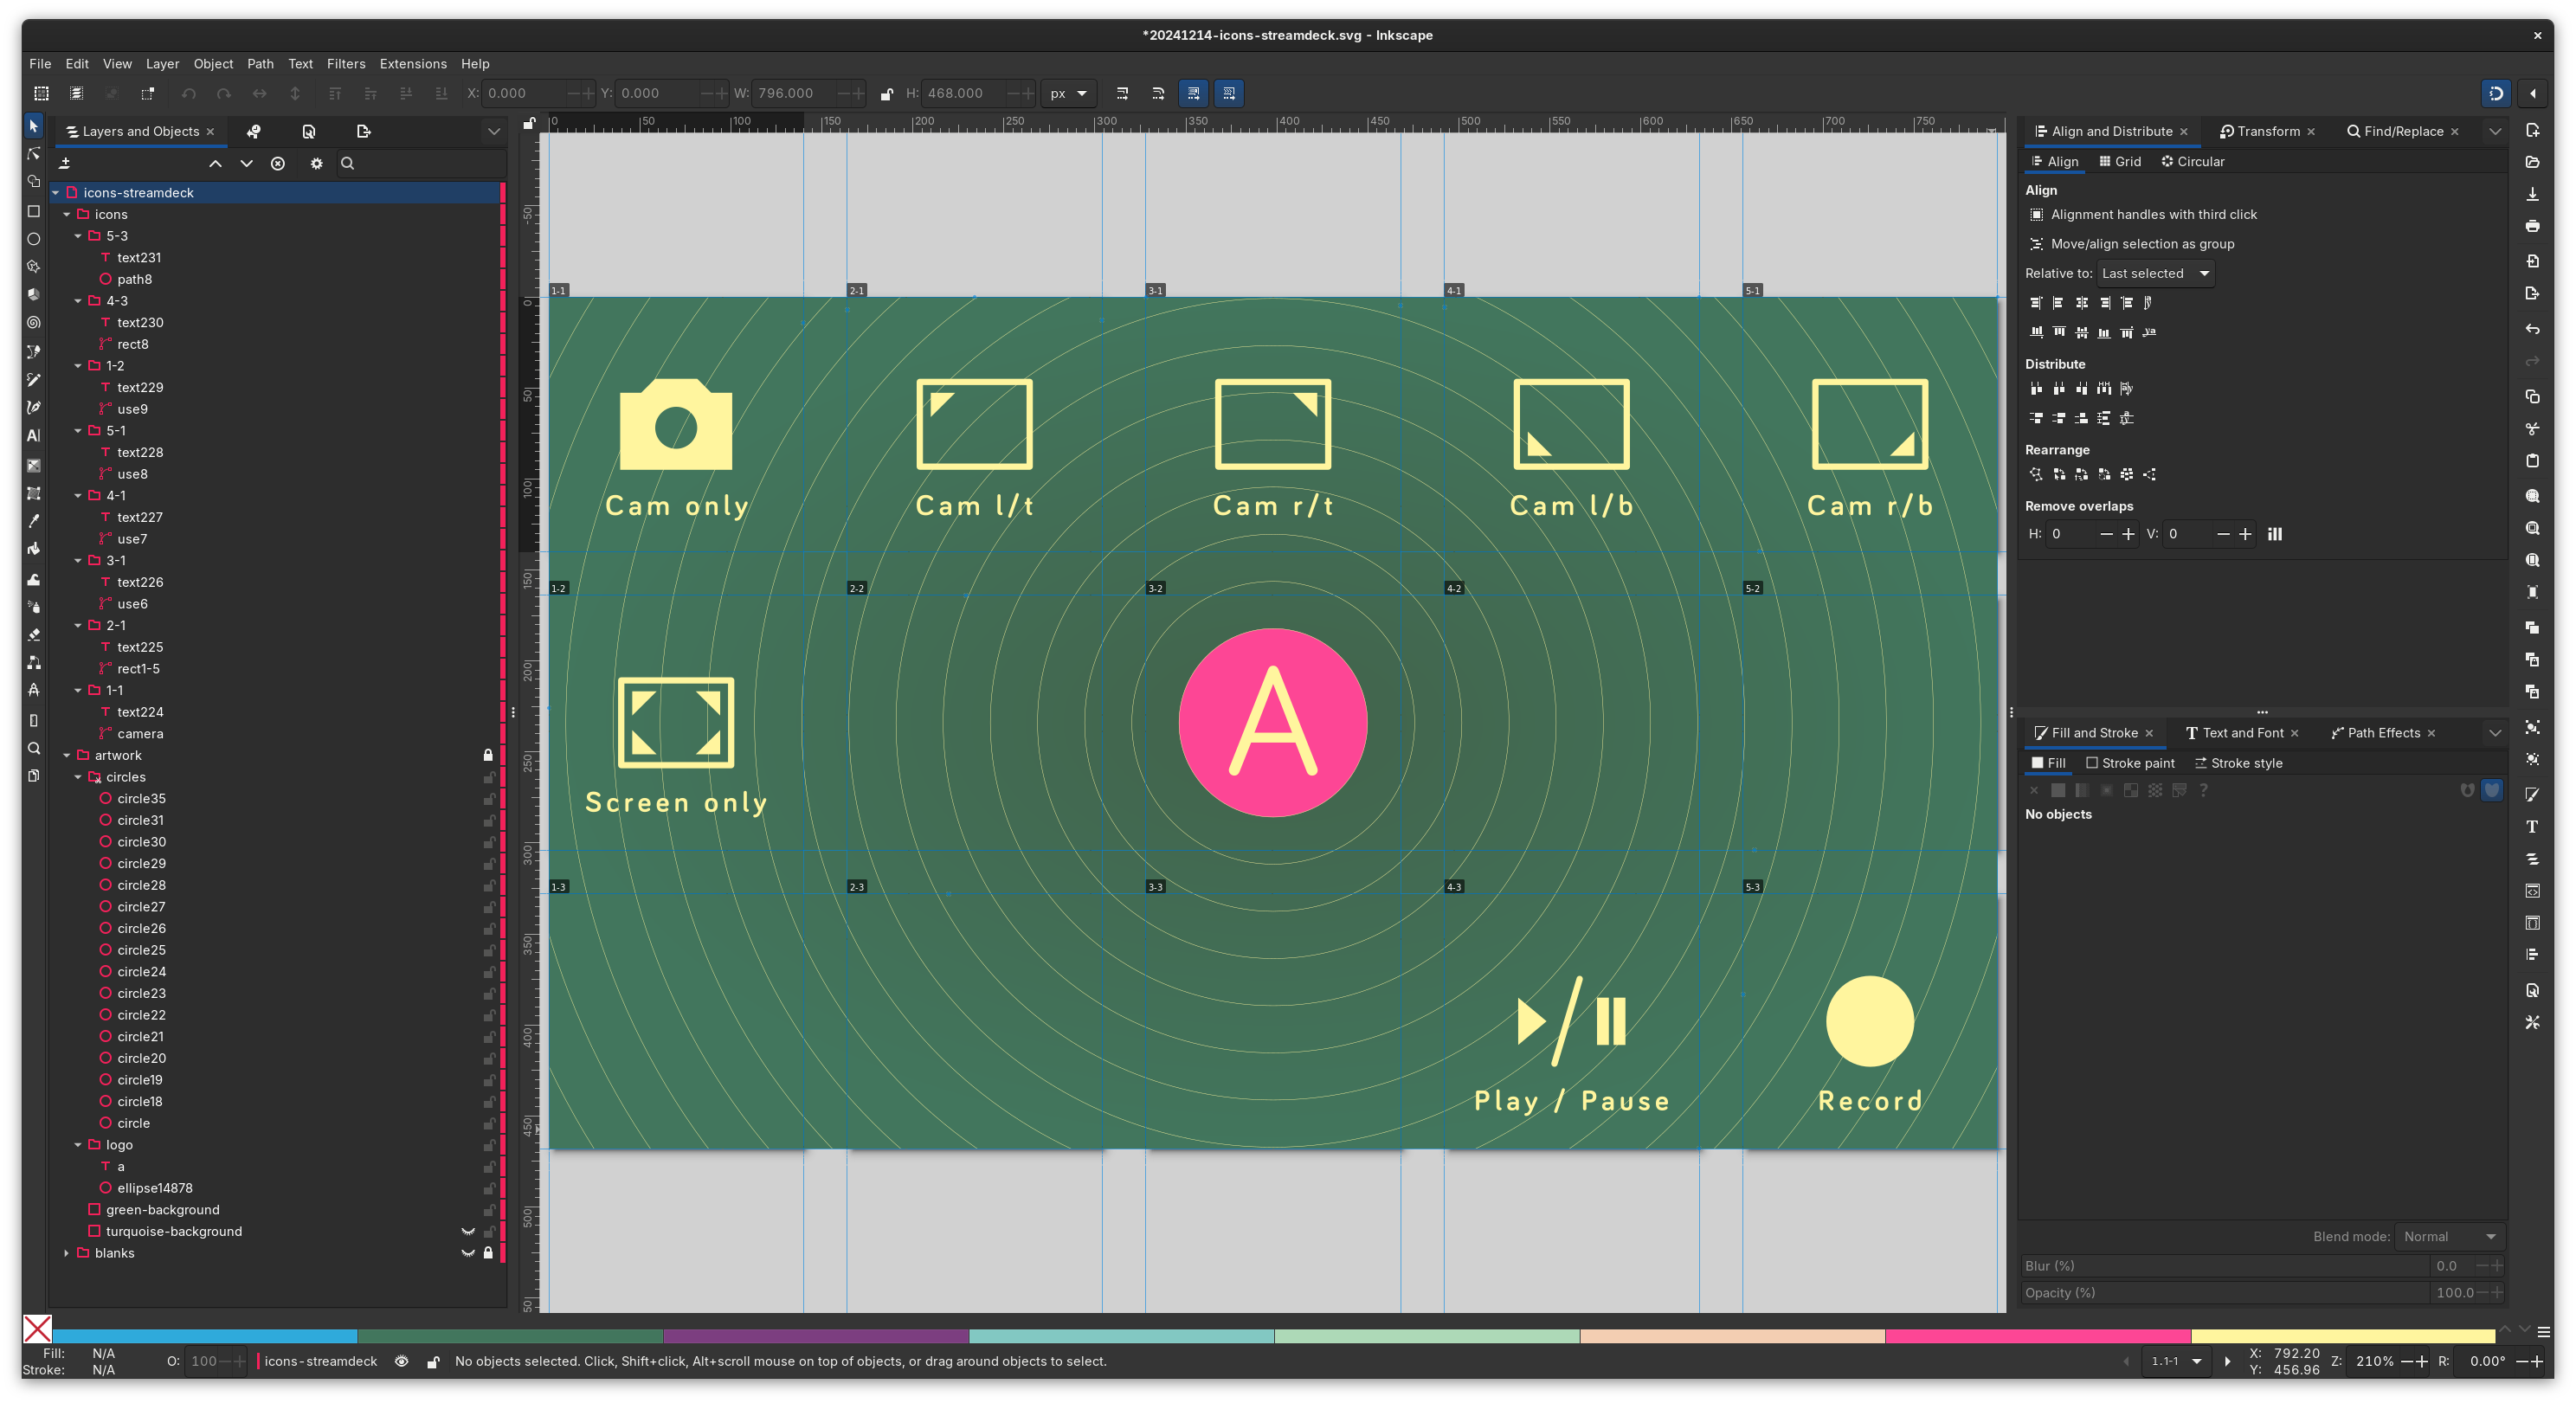Switch to the Grid arrange tab

(2120, 161)
